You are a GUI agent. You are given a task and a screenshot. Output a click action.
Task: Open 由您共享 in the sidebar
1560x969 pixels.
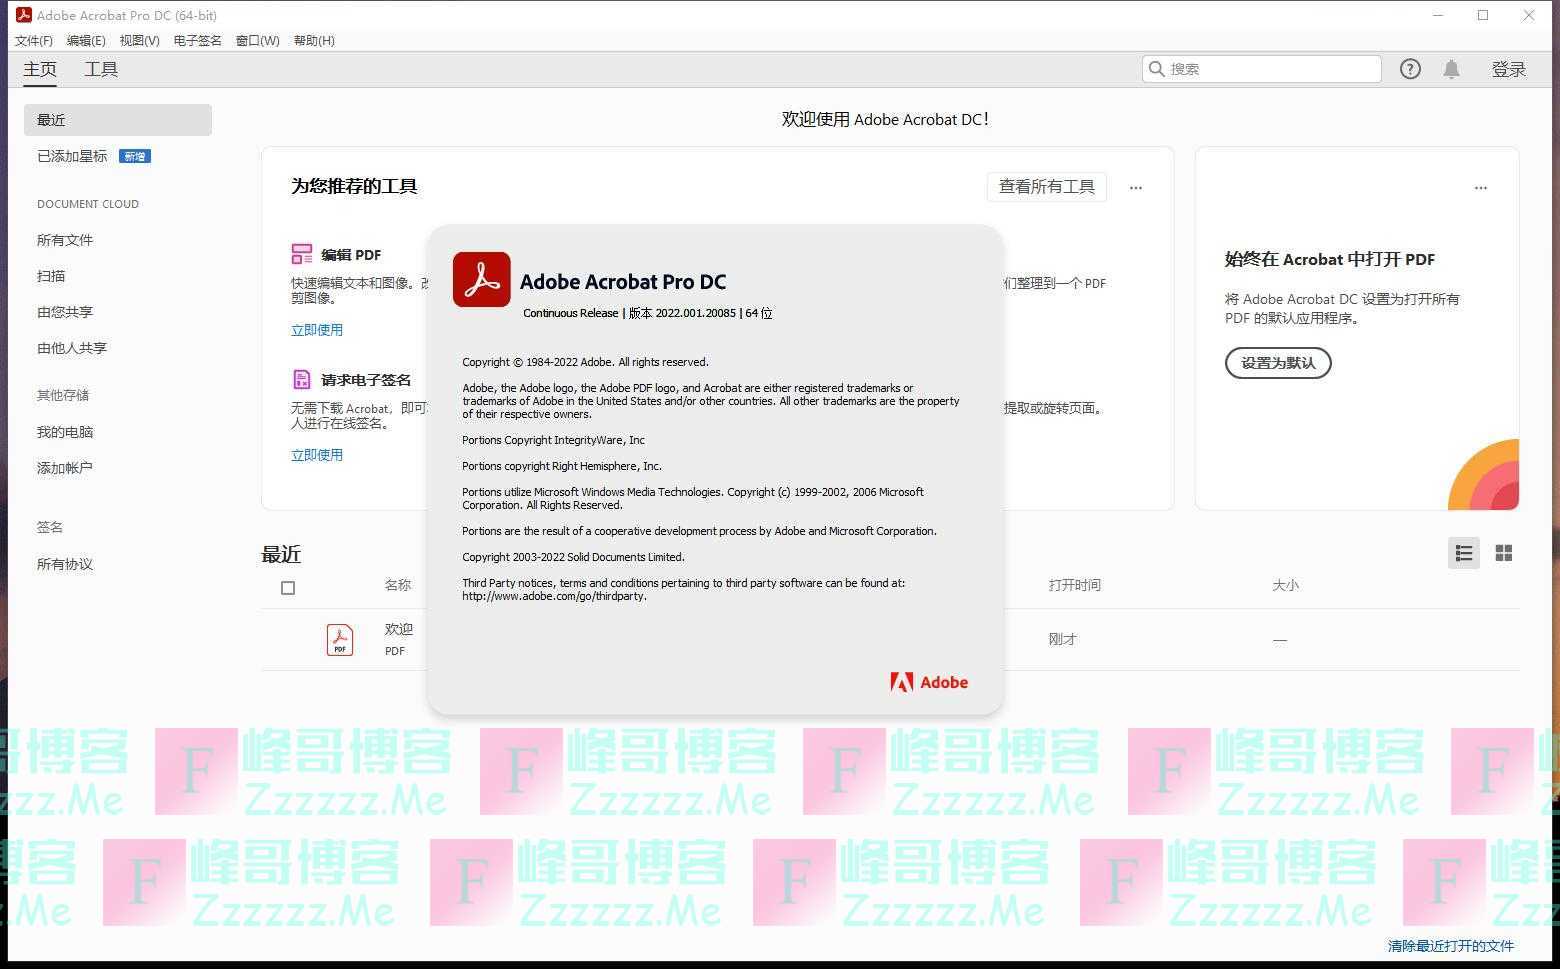click(x=65, y=312)
